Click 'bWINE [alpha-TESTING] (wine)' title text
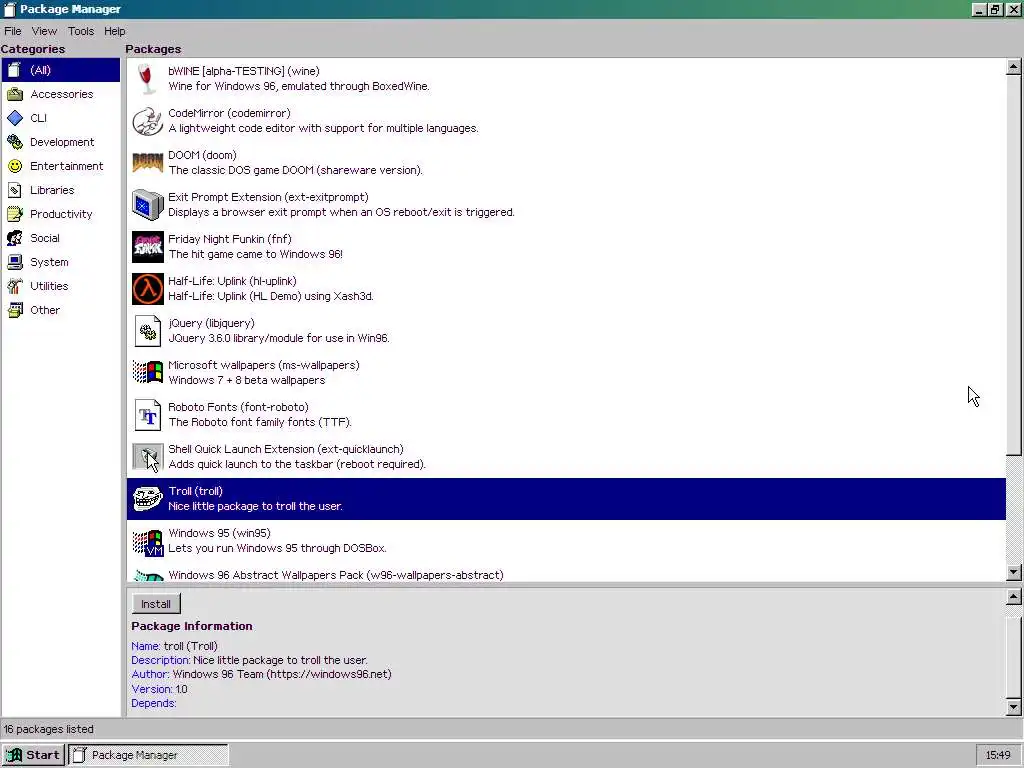The height and width of the screenshot is (768, 1024). [x=244, y=71]
